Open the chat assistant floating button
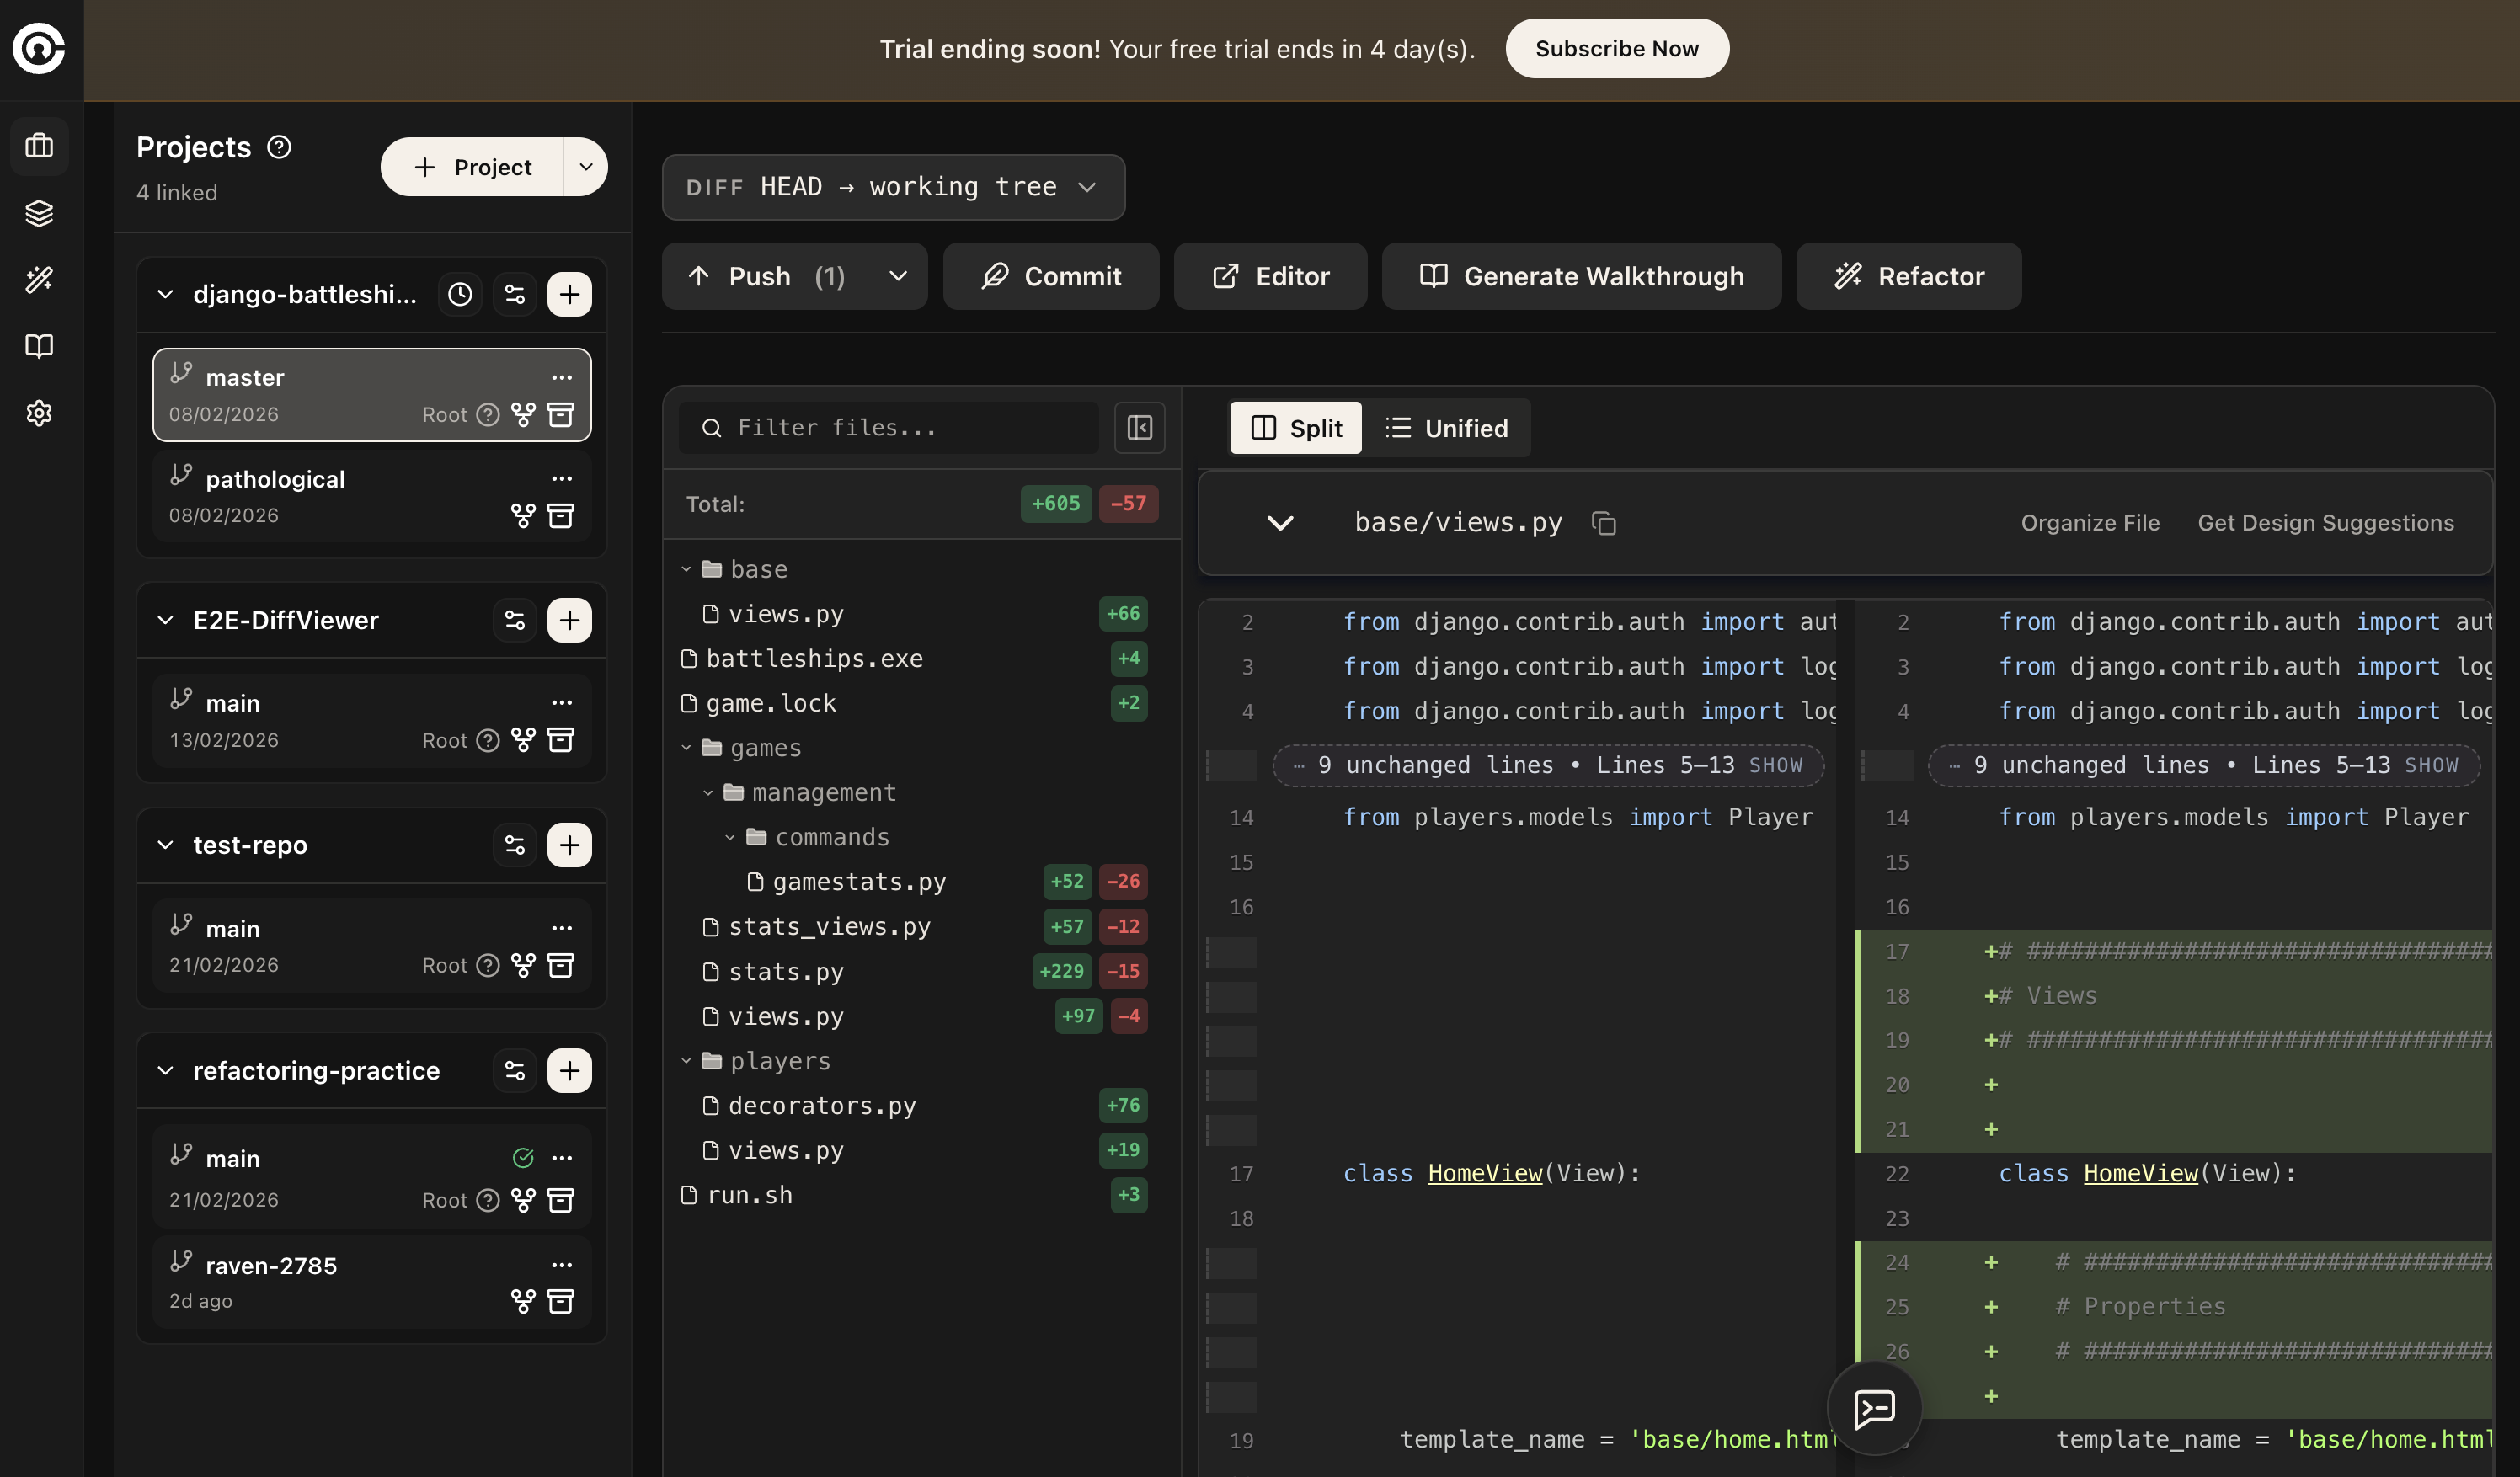Image resolution: width=2520 pixels, height=1477 pixels. point(1873,1408)
